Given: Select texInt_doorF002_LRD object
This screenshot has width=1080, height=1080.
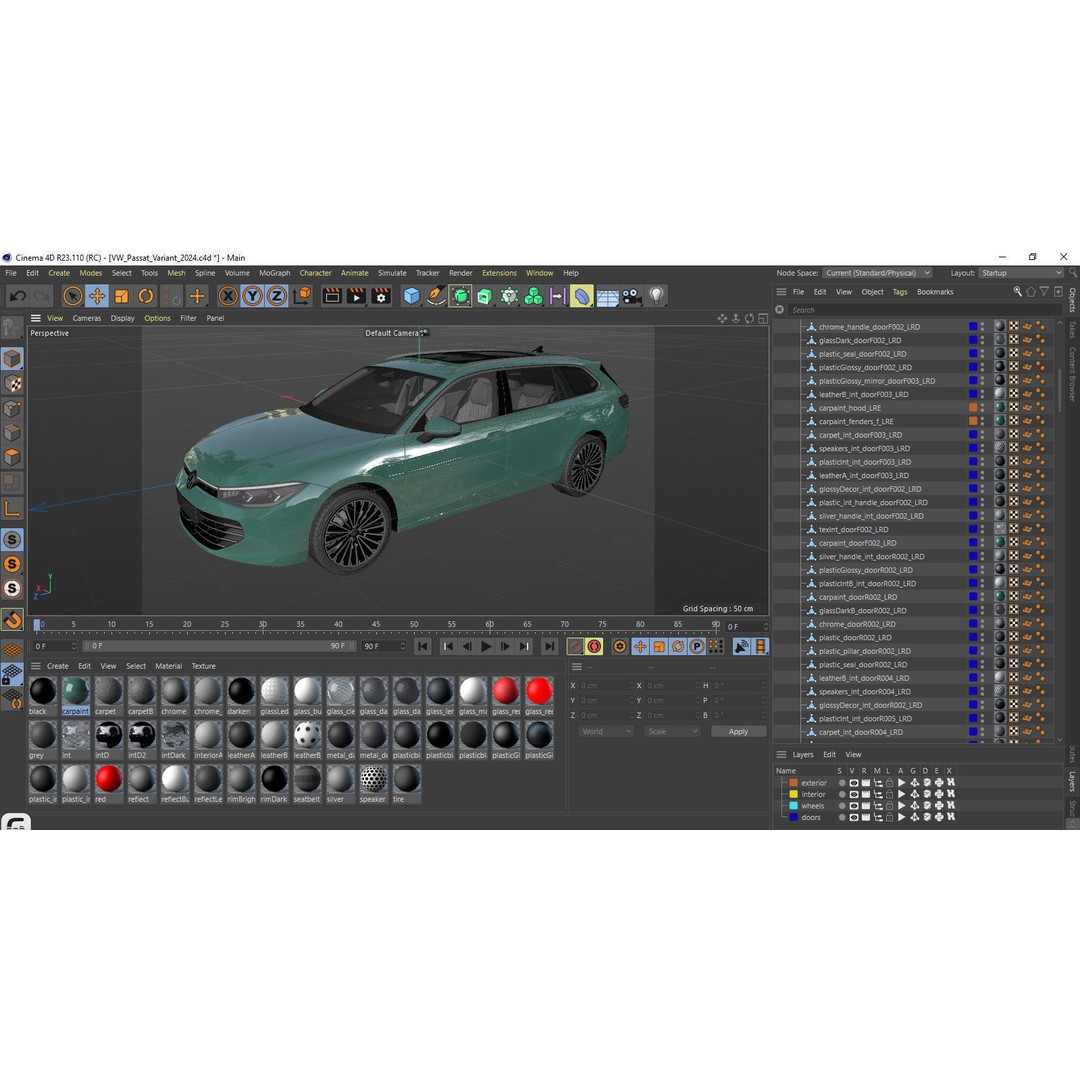Looking at the screenshot, I should 853,530.
